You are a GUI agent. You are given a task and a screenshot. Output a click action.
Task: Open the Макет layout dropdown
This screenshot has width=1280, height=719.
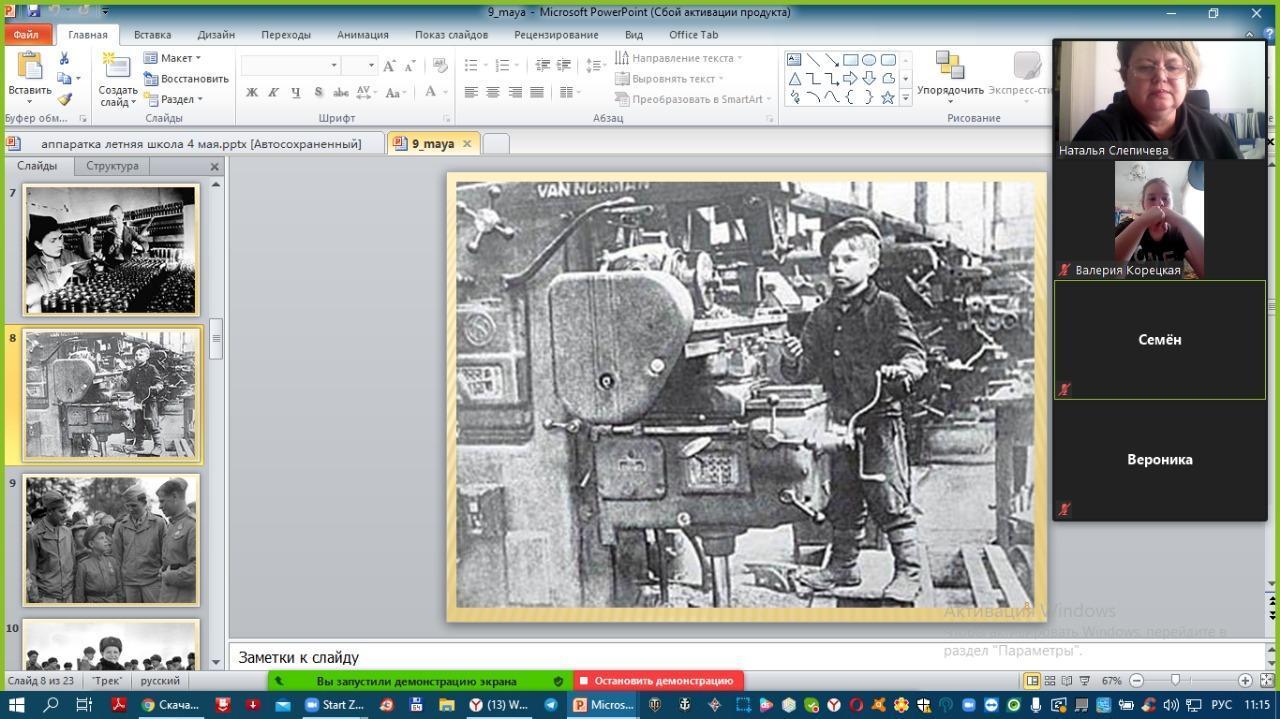173,58
